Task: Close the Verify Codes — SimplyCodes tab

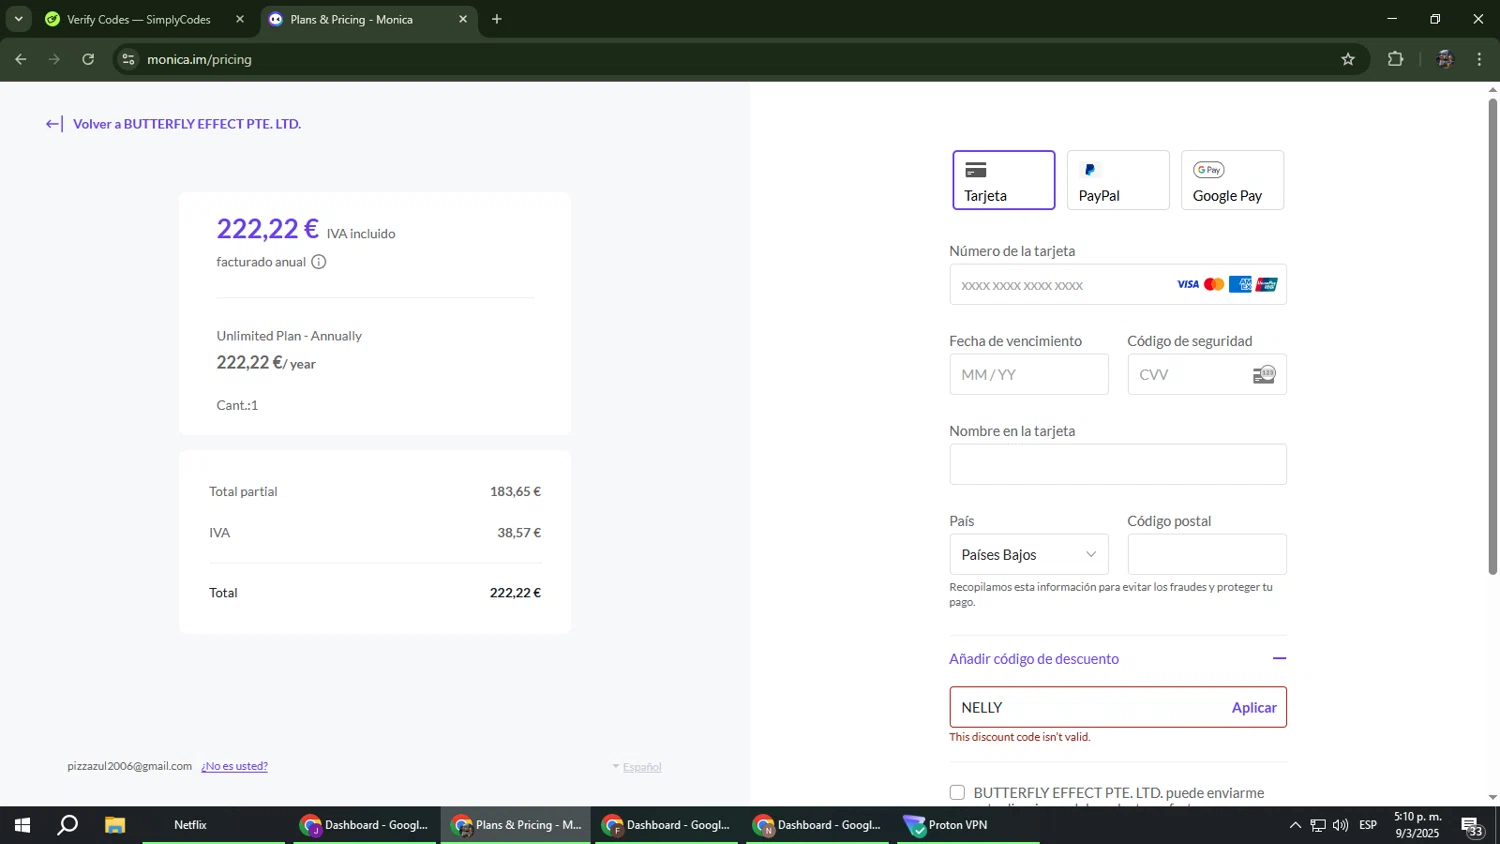Action: pyautogui.click(x=240, y=19)
